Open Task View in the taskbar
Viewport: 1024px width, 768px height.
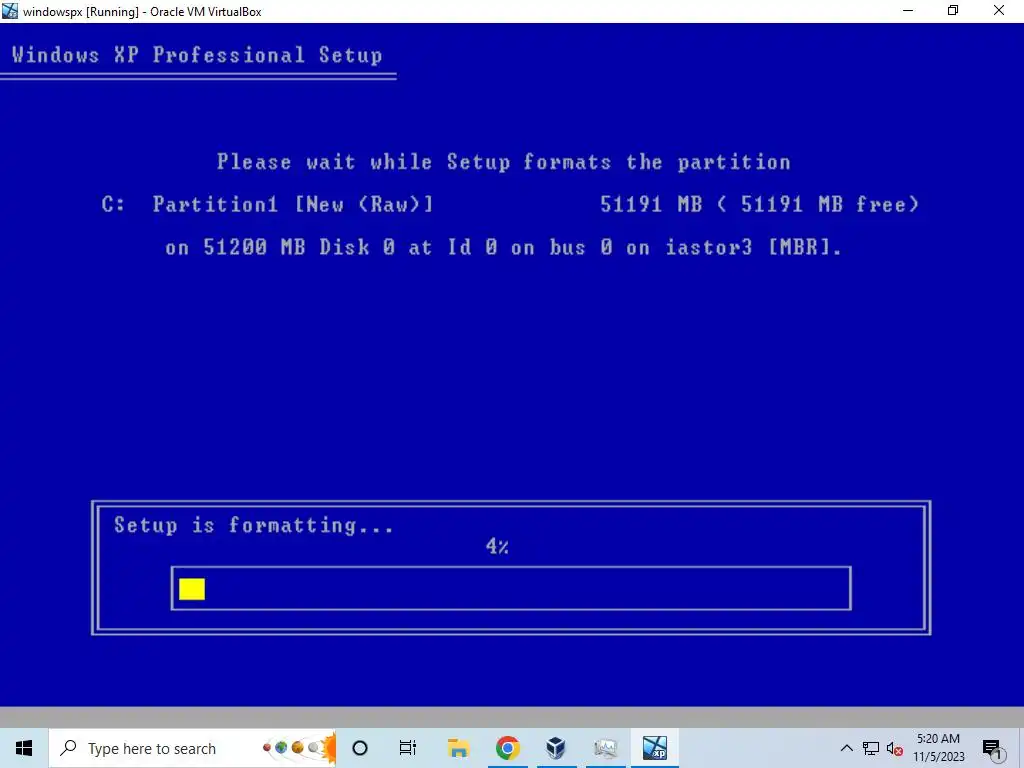[408, 748]
